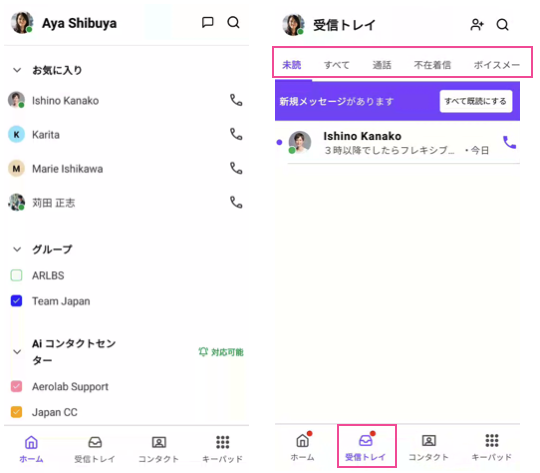This screenshot has width=540, height=473.
Task: Open the ARLBS group label
Action: (48, 275)
